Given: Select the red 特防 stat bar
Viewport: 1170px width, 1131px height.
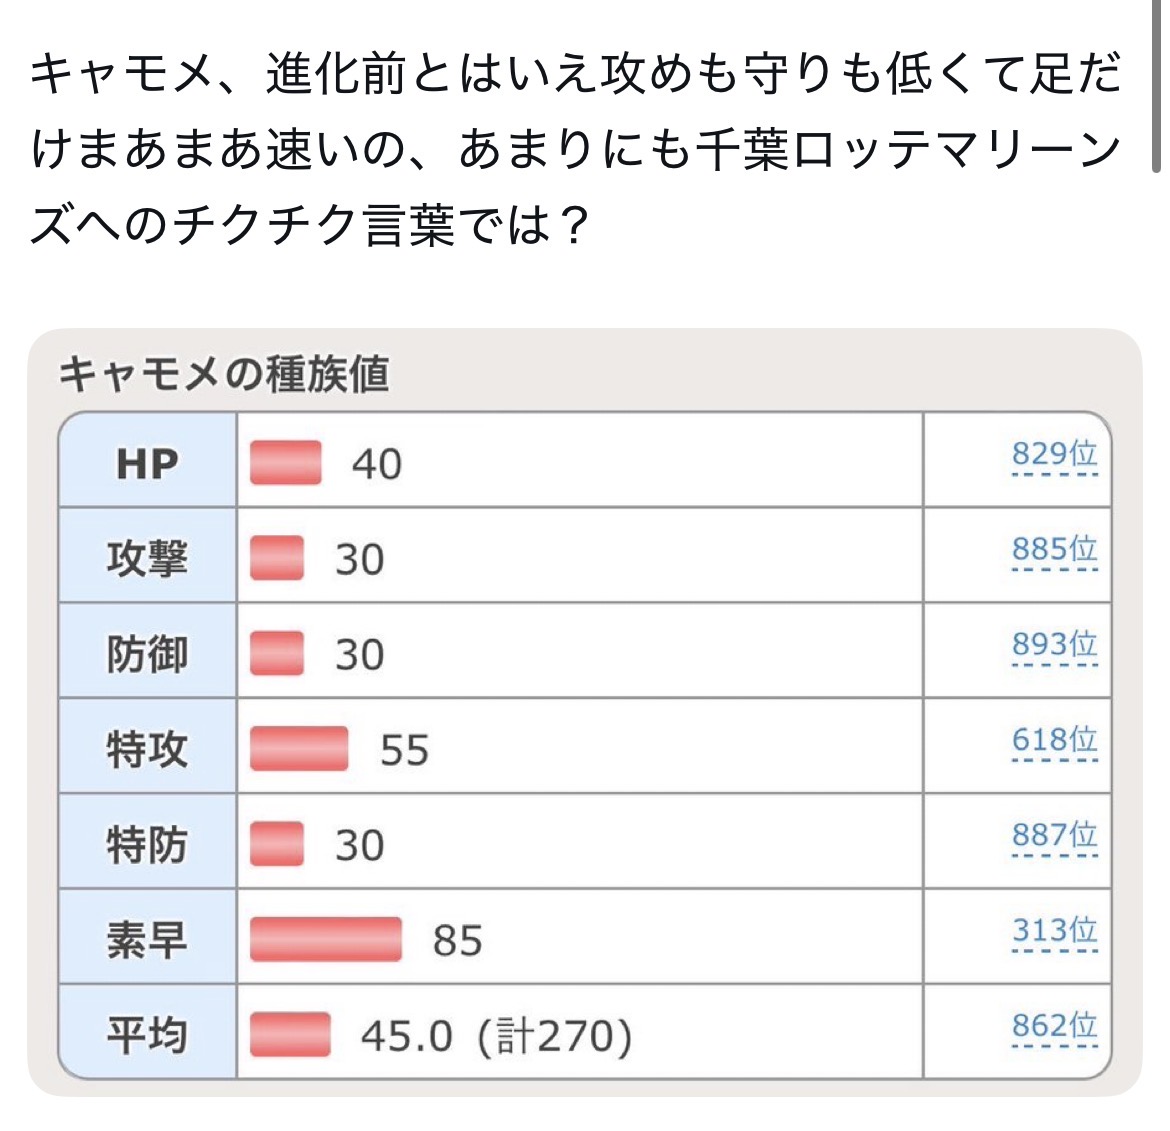Looking at the screenshot, I should tap(277, 845).
